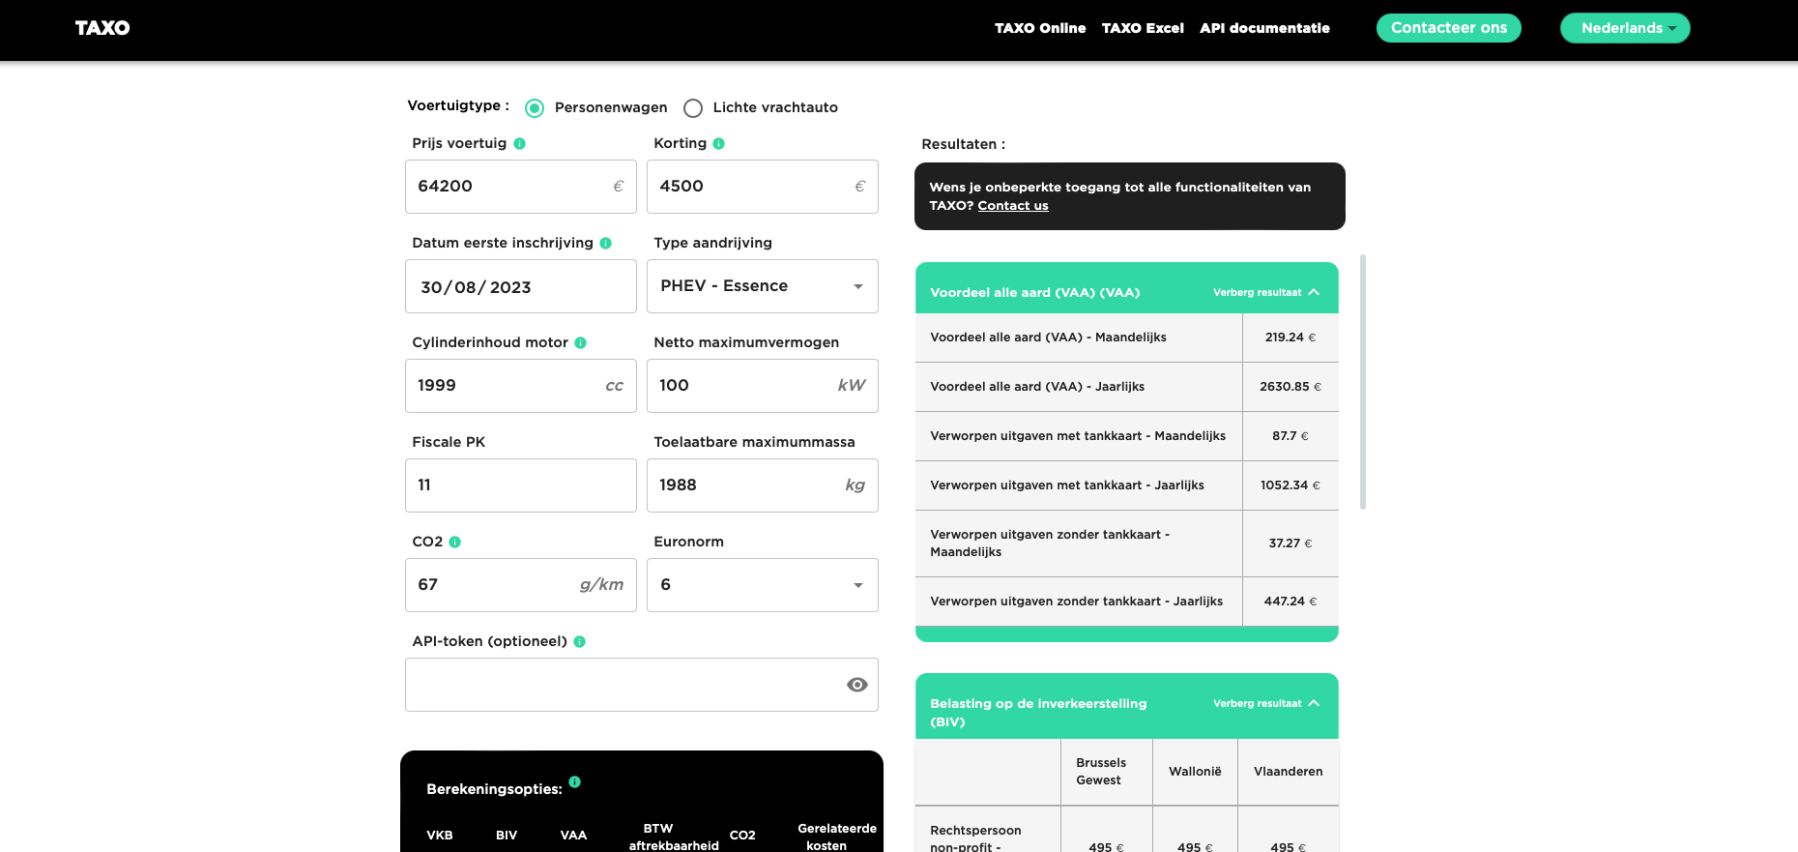Open info icon next to API-token label
1798x852 pixels.
(579, 642)
